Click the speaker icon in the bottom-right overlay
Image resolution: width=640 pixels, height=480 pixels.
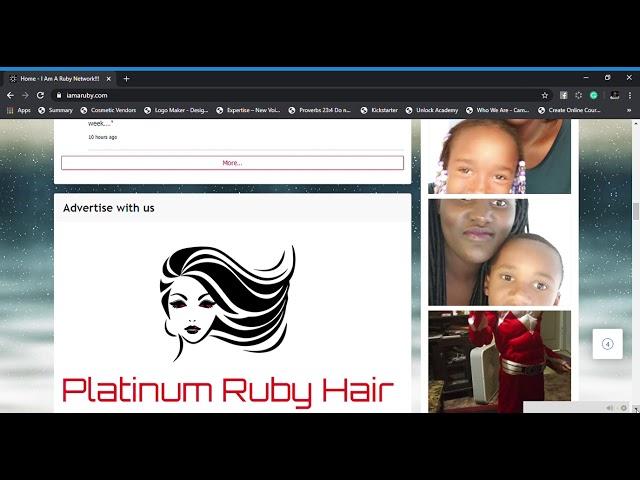tap(609, 408)
